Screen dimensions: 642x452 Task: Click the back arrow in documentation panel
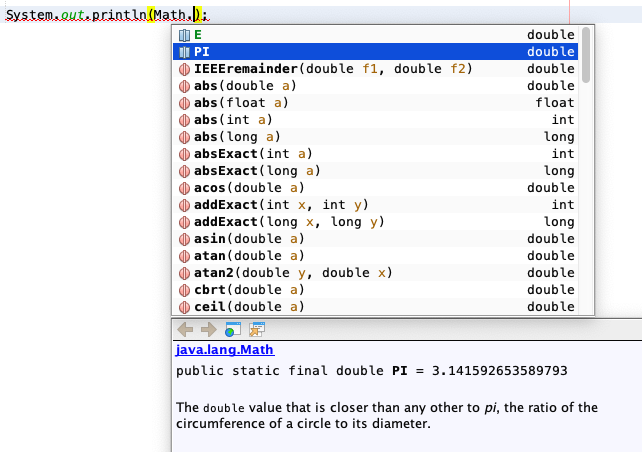[x=184, y=329]
